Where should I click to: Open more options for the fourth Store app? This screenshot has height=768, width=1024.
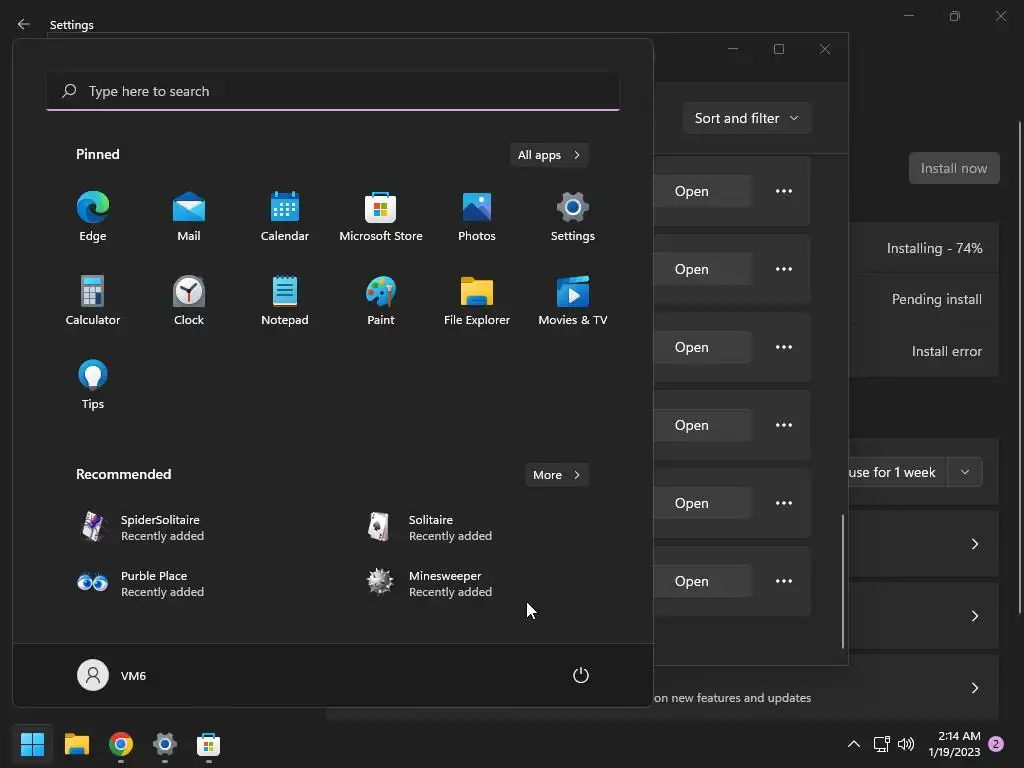pyautogui.click(x=784, y=425)
